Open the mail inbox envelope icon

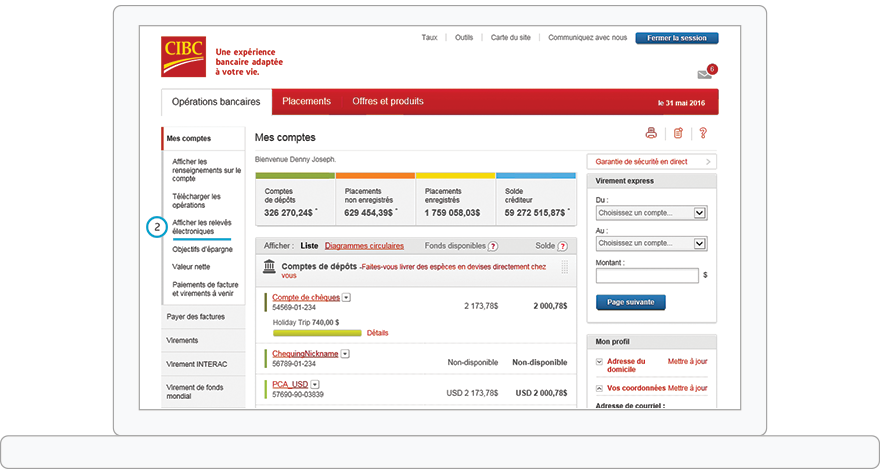pyautogui.click(x=704, y=74)
